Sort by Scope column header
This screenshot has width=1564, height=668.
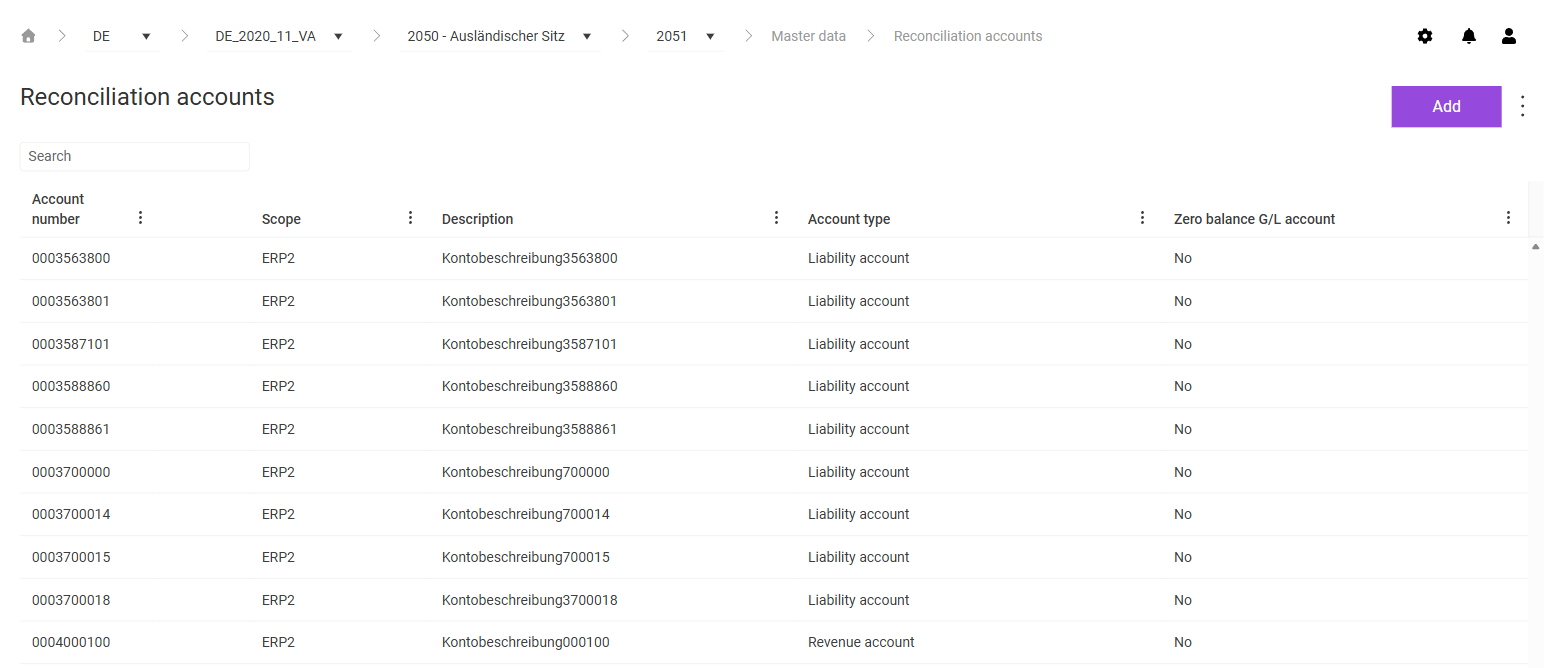[281, 219]
